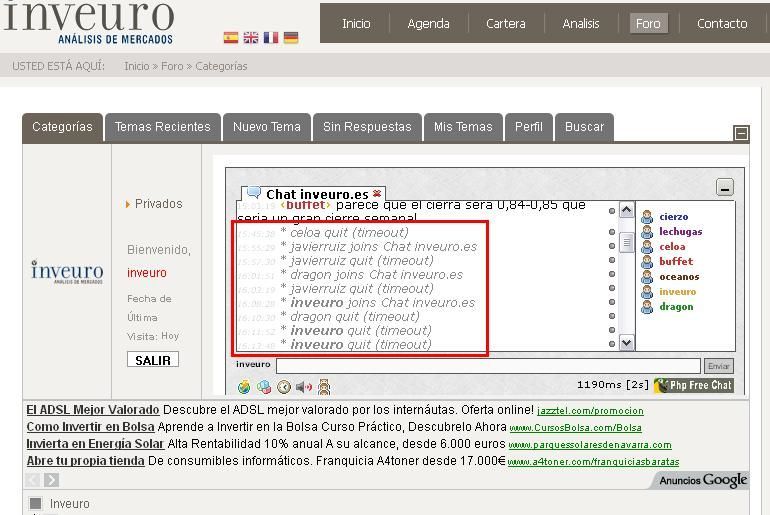The width and height of the screenshot is (770, 515).
Task: Go to previous ads with left arrow
Action: pyautogui.click(x=32, y=480)
